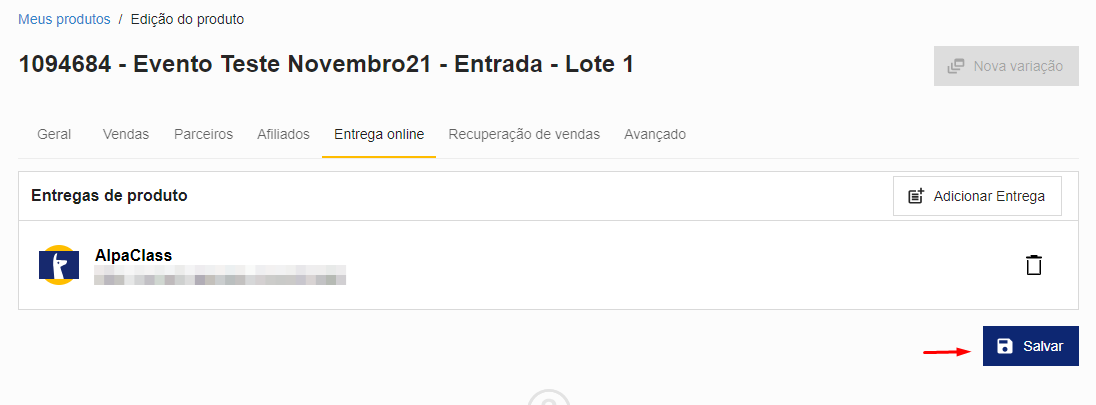Viewport: 1096px width, 405px height.
Task: Delete the AlpaClass delivery with trash icon
Action: [x=1033, y=265]
